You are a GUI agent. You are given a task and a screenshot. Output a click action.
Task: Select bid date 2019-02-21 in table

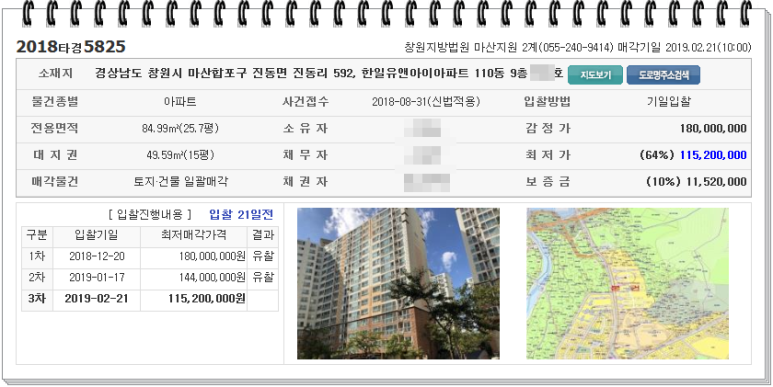pos(96,299)
